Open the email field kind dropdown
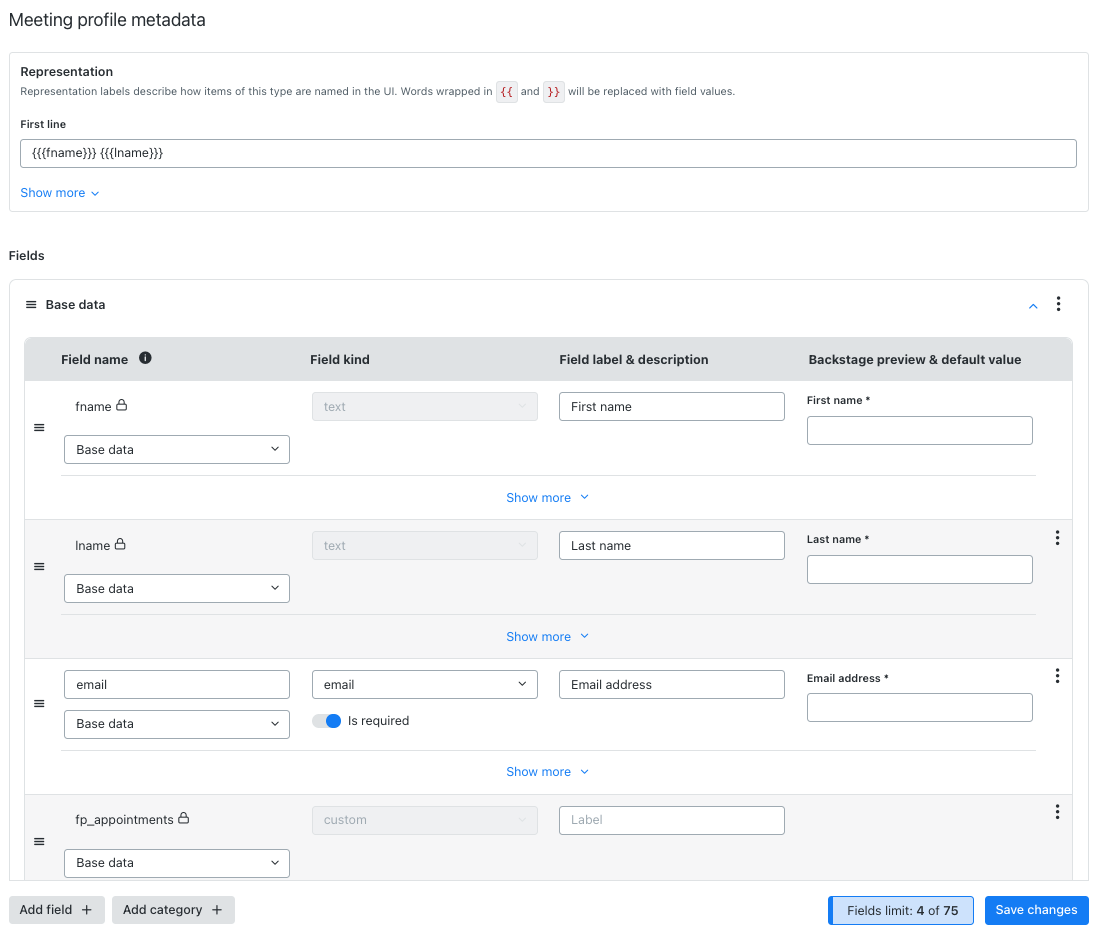 pos(425,685)
